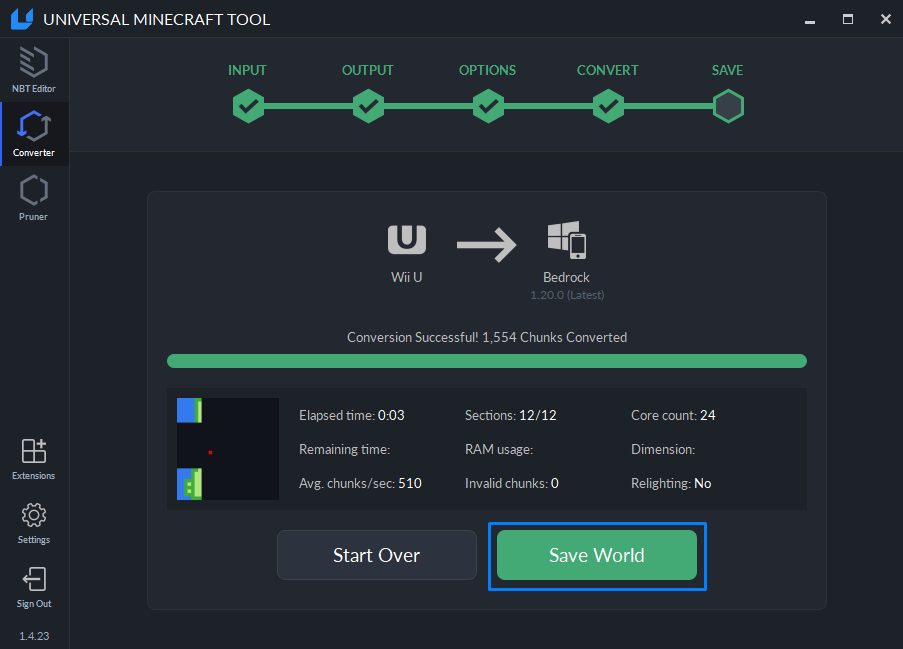Click the 'Avg. chunks/sec: 510' value
903x649 pixels.
click(360, 483)
